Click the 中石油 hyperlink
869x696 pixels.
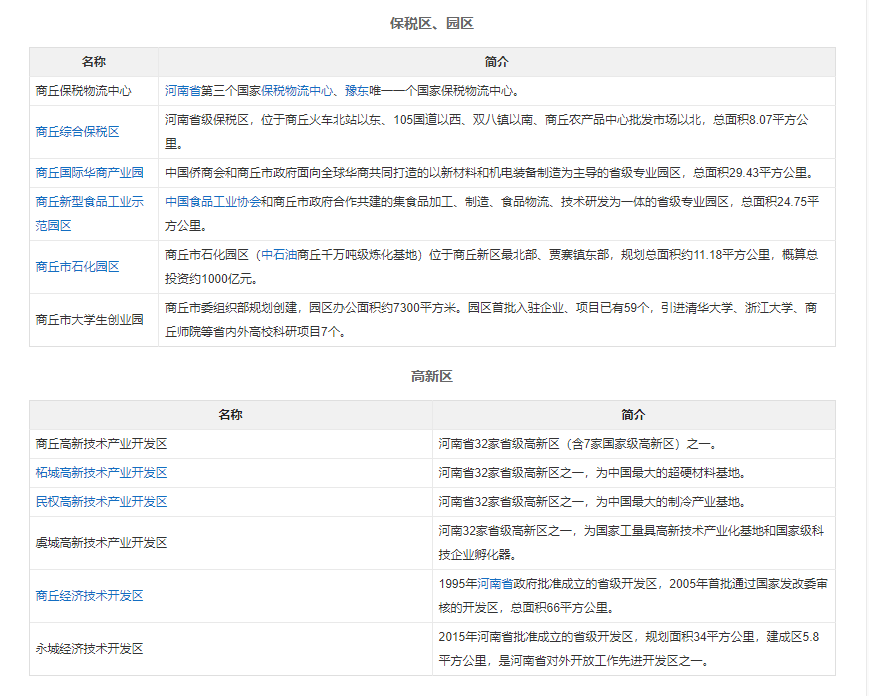pos(279,255)
